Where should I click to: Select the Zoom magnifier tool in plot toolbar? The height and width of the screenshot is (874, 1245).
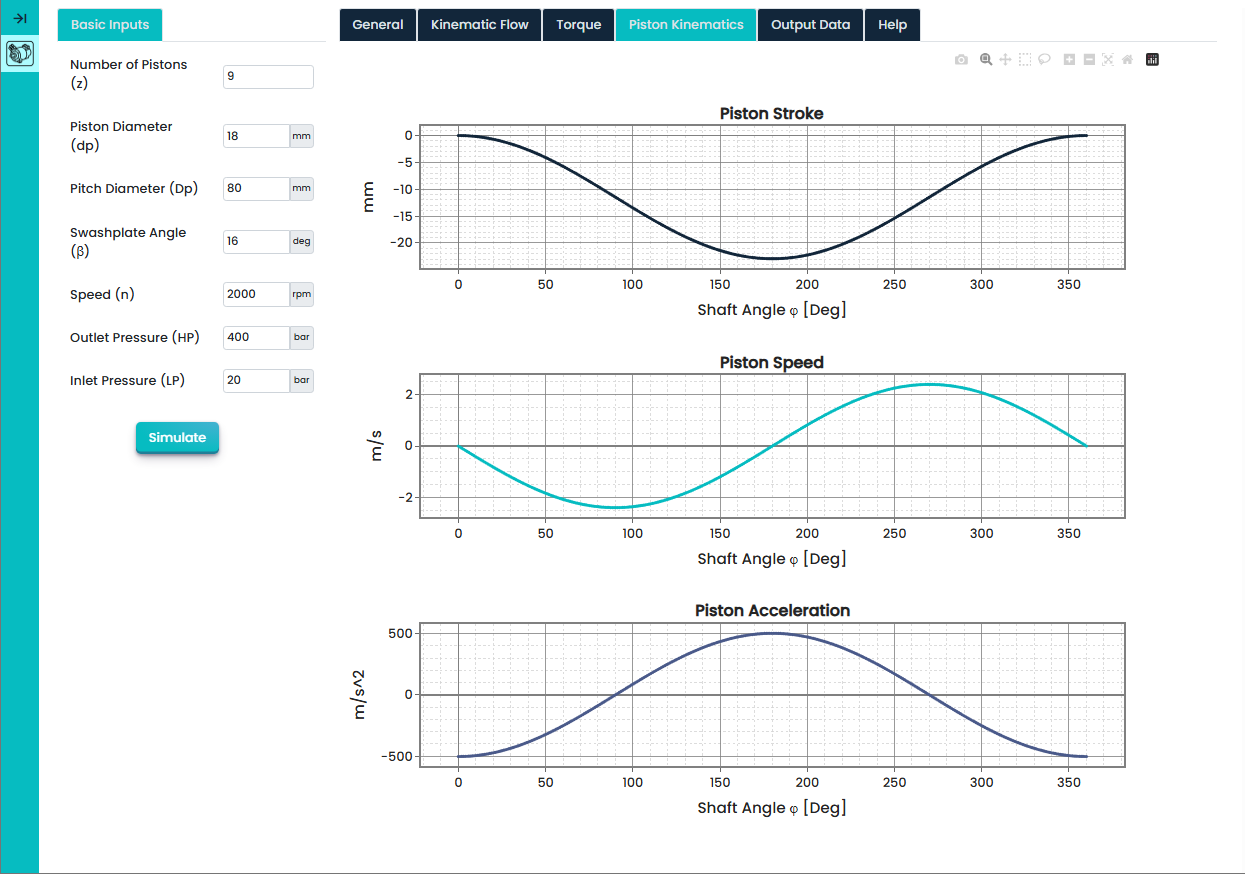[986, 60]
